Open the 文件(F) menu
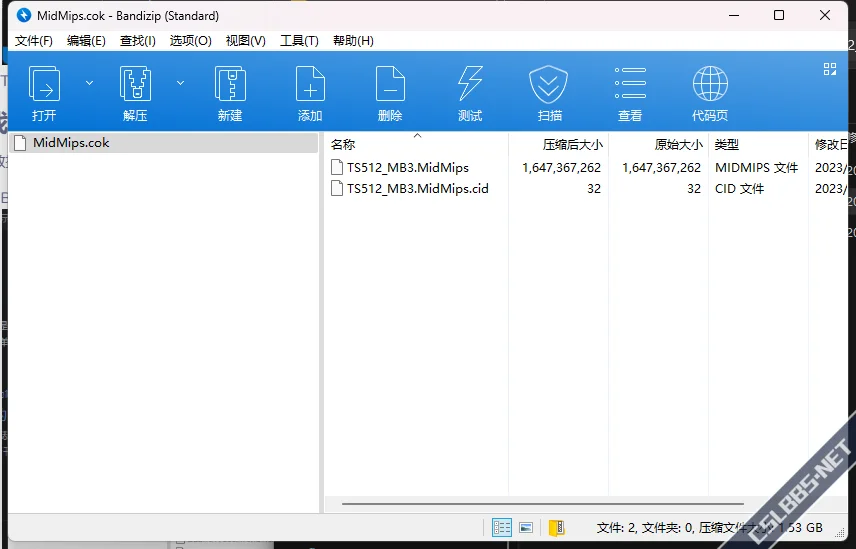The width and height of the screenshot is (856, 549). pyautogui.click(x=34, y=41)
